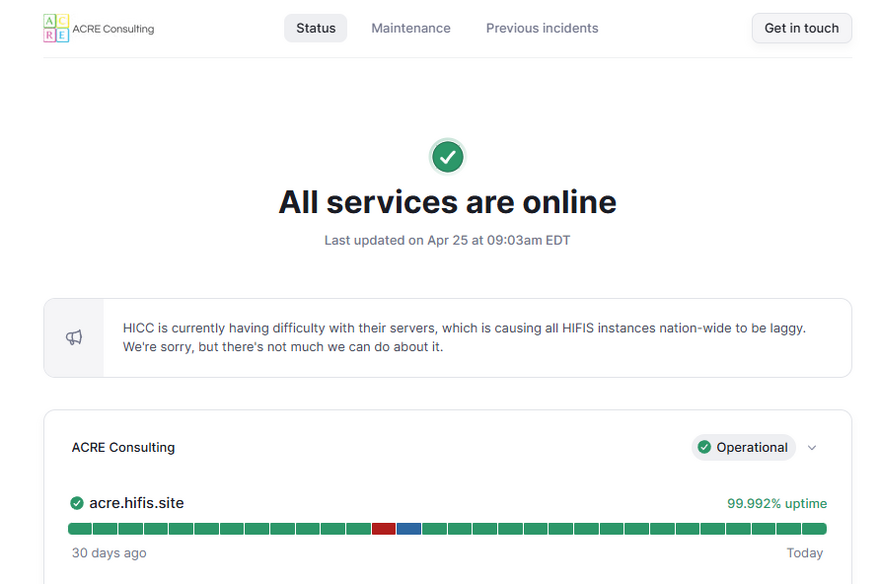The width and height of the screenshot is (880, 584).
Task: Click the green check beside acre.hifis.site
Action: (x=77, y=503)
